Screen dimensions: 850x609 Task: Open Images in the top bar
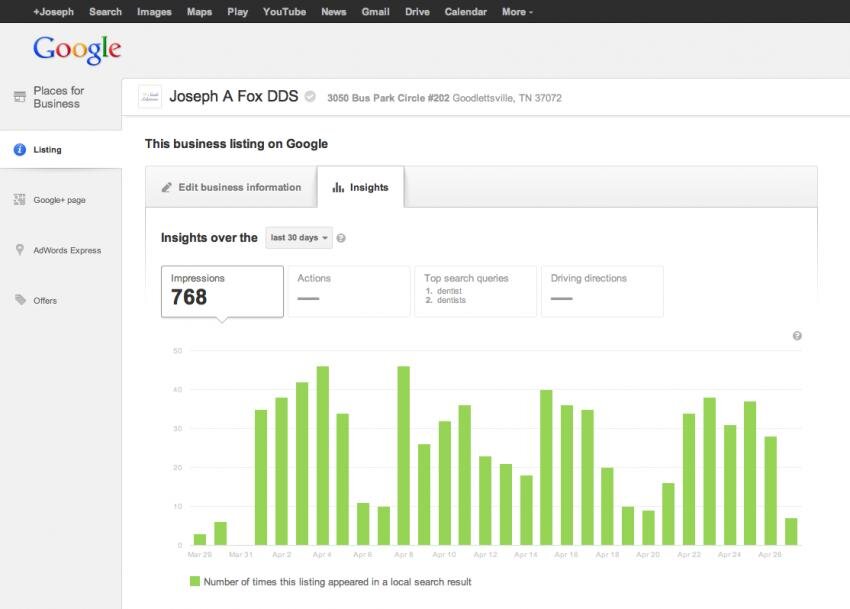pos(154,11)
